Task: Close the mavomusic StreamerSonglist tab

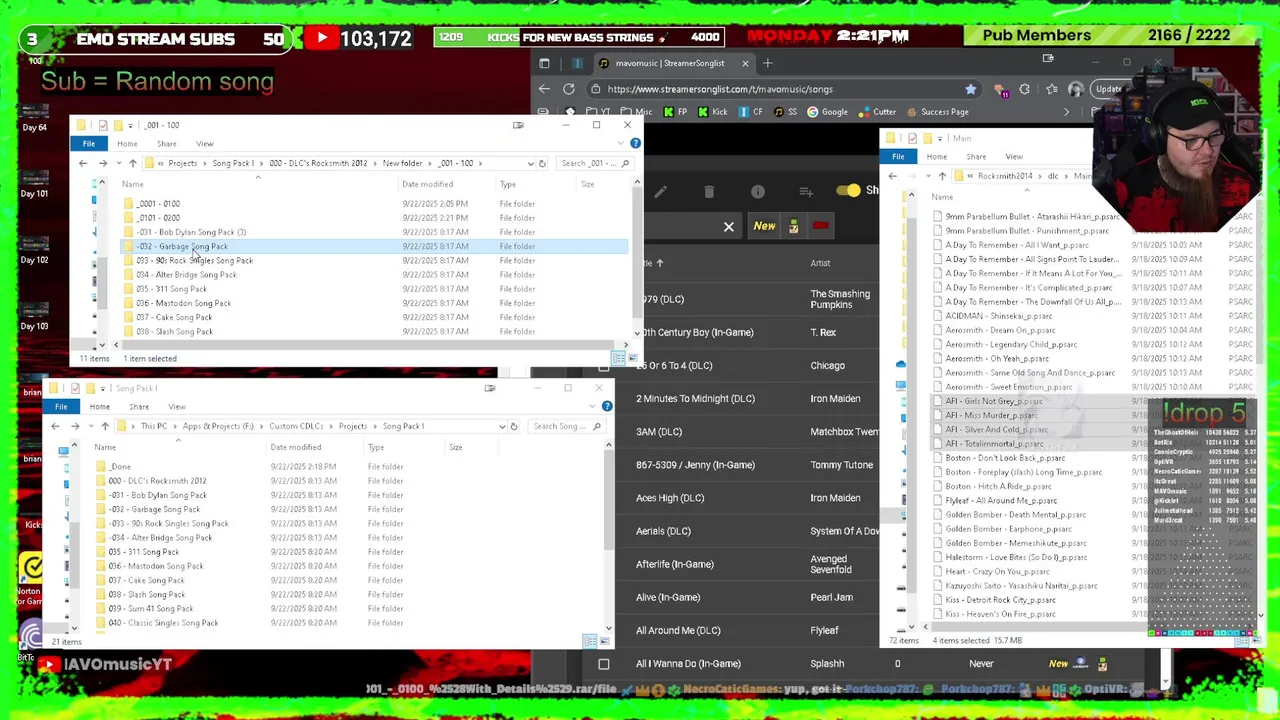Action: click(x=745, y=63)
